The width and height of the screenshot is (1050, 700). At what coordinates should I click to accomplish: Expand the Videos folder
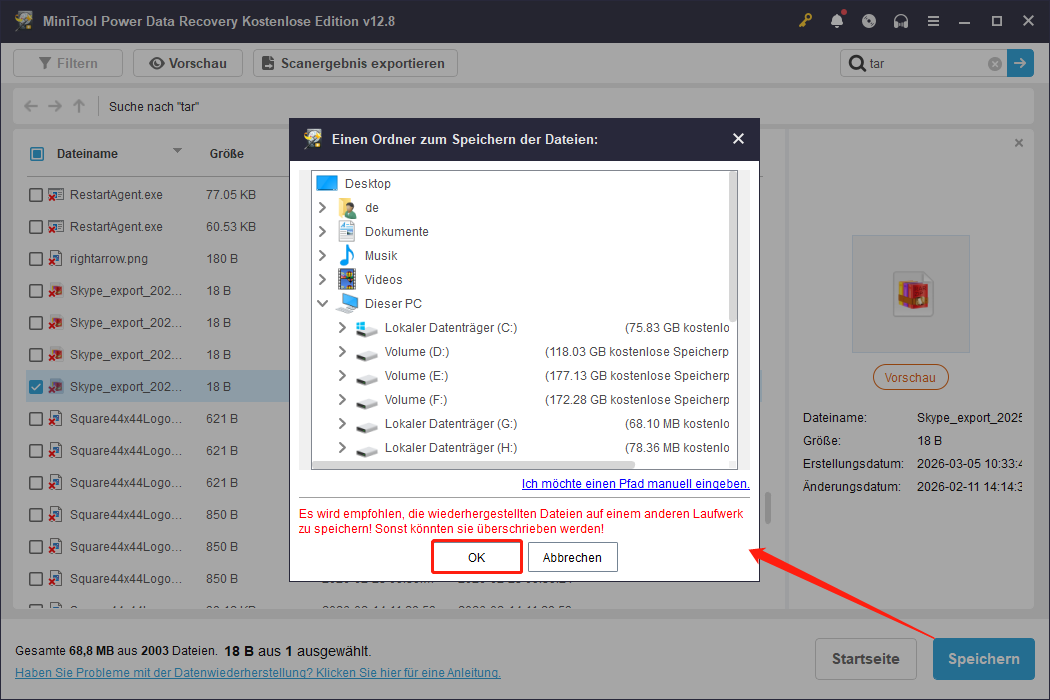322,279
